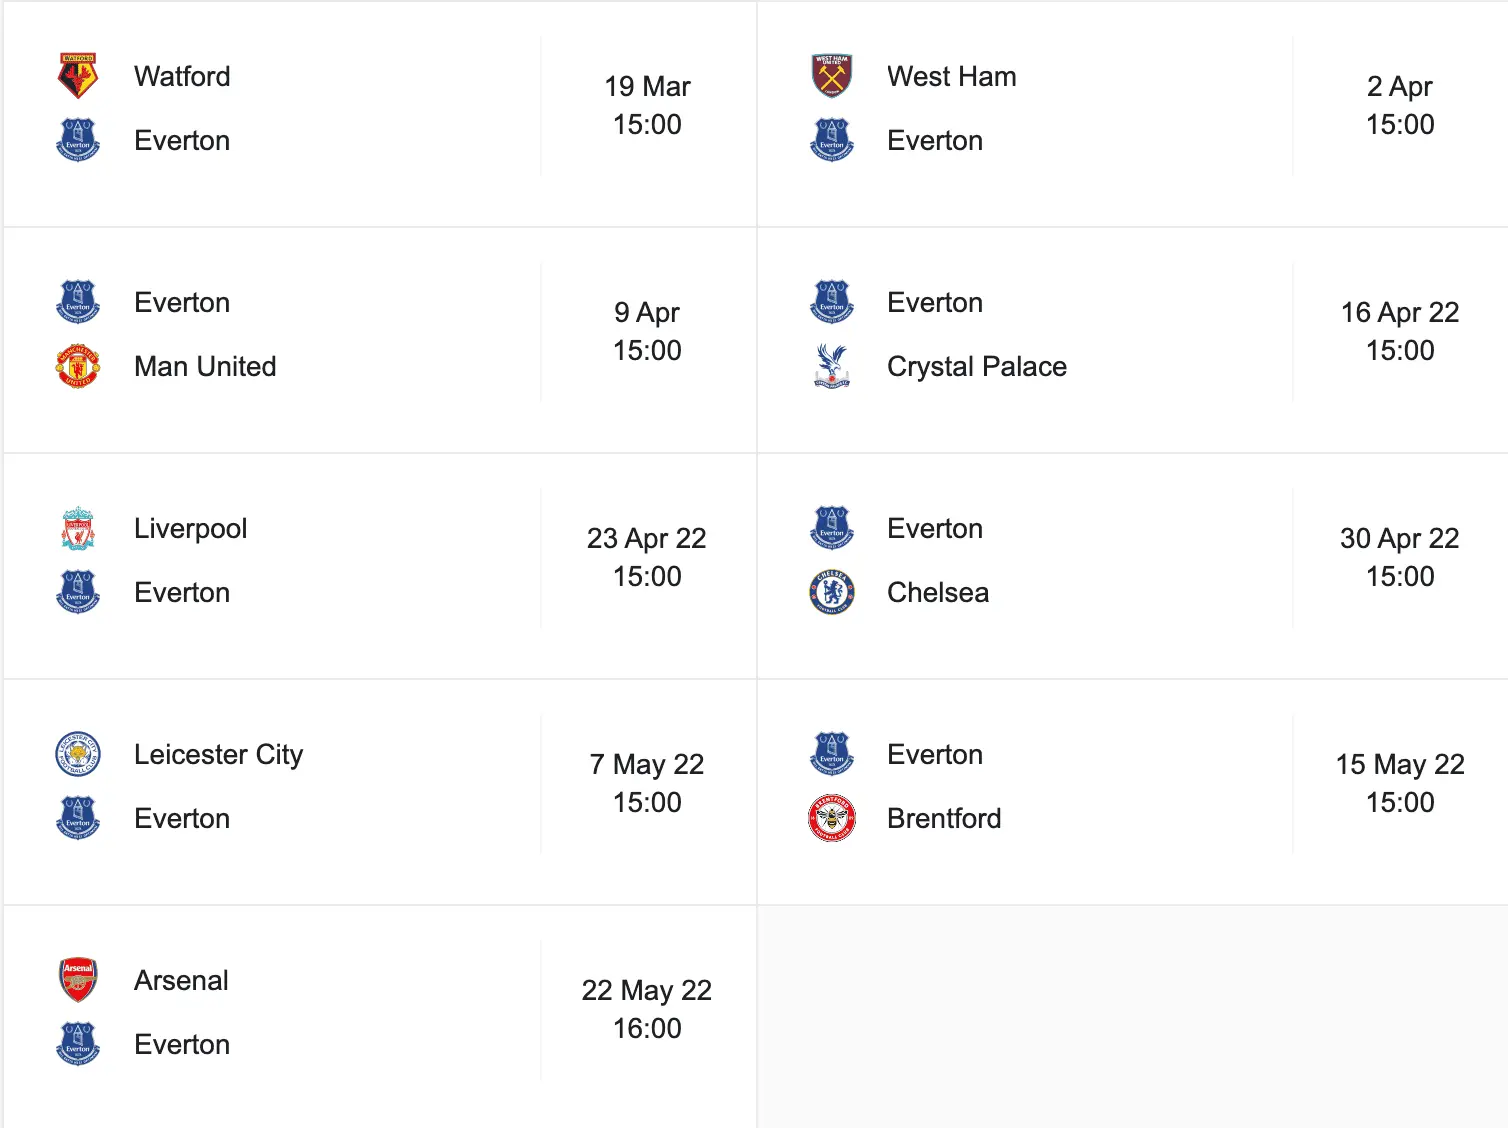Viewport: 1508px width, 1128px height.
Task: Open the Watford team name link
Action: 182,76
